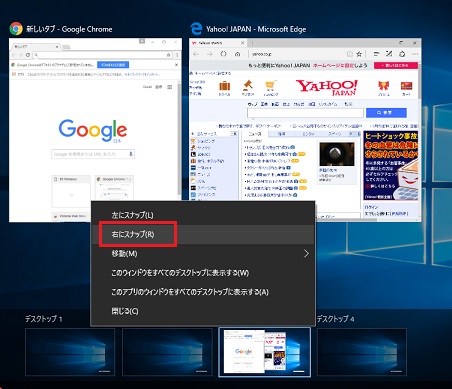This screenshot has height=389, width=452.
Task: Dismiss the Chrome infobar with its X
Action: coord(176,65)
